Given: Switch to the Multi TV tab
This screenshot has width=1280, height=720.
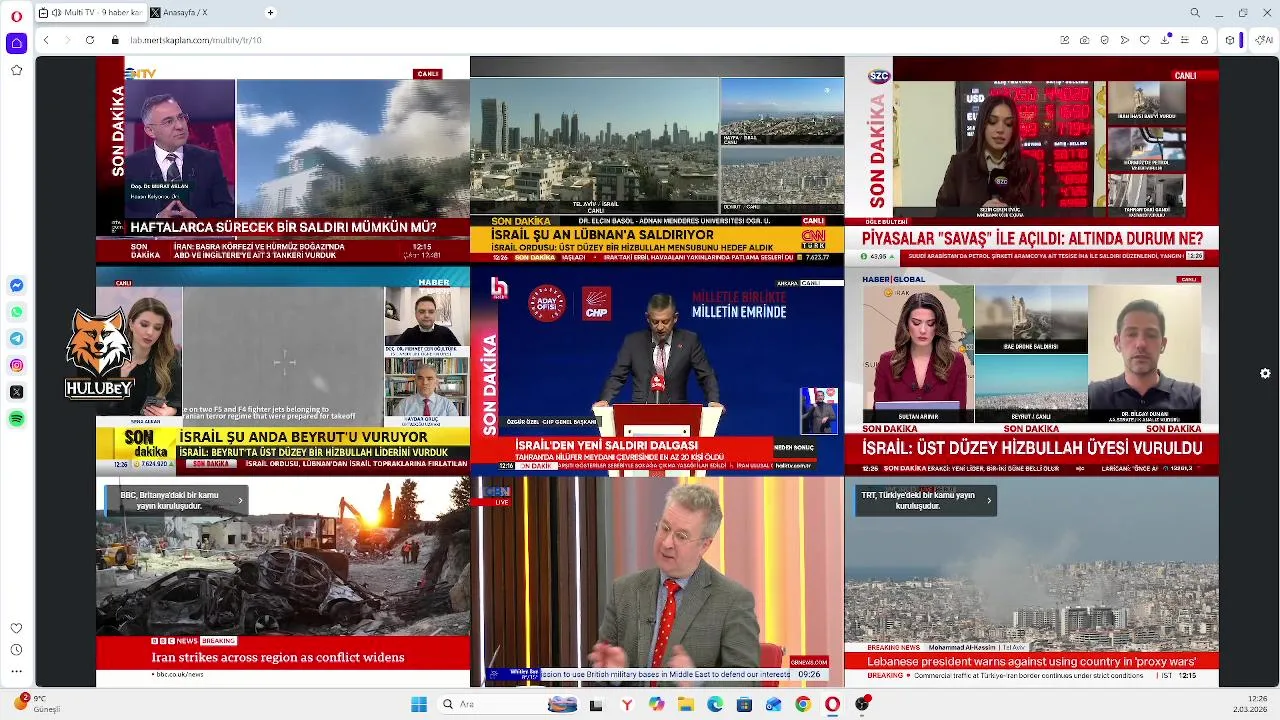Looking at the screenshot, I should click(90, 13).
